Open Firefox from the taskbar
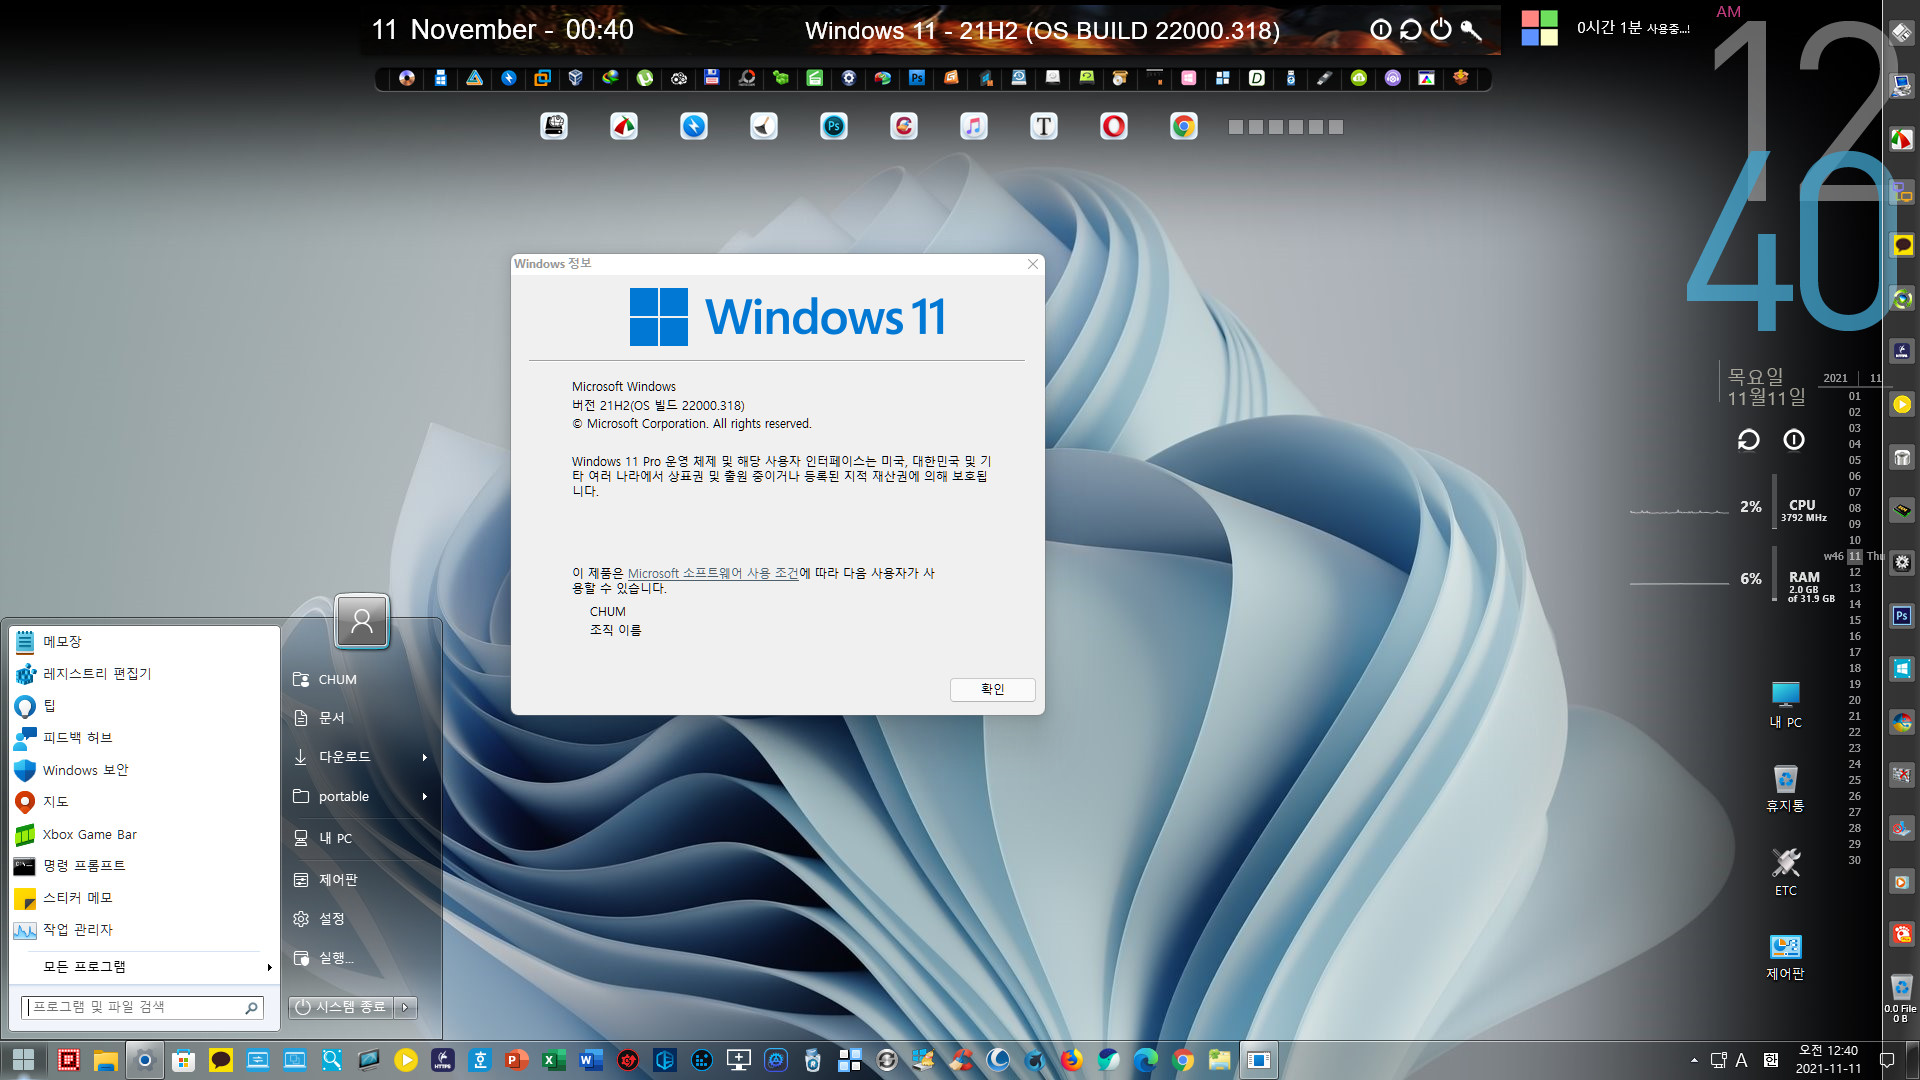Screen dimensions: 1920x1080 tap(1072, 1060)
